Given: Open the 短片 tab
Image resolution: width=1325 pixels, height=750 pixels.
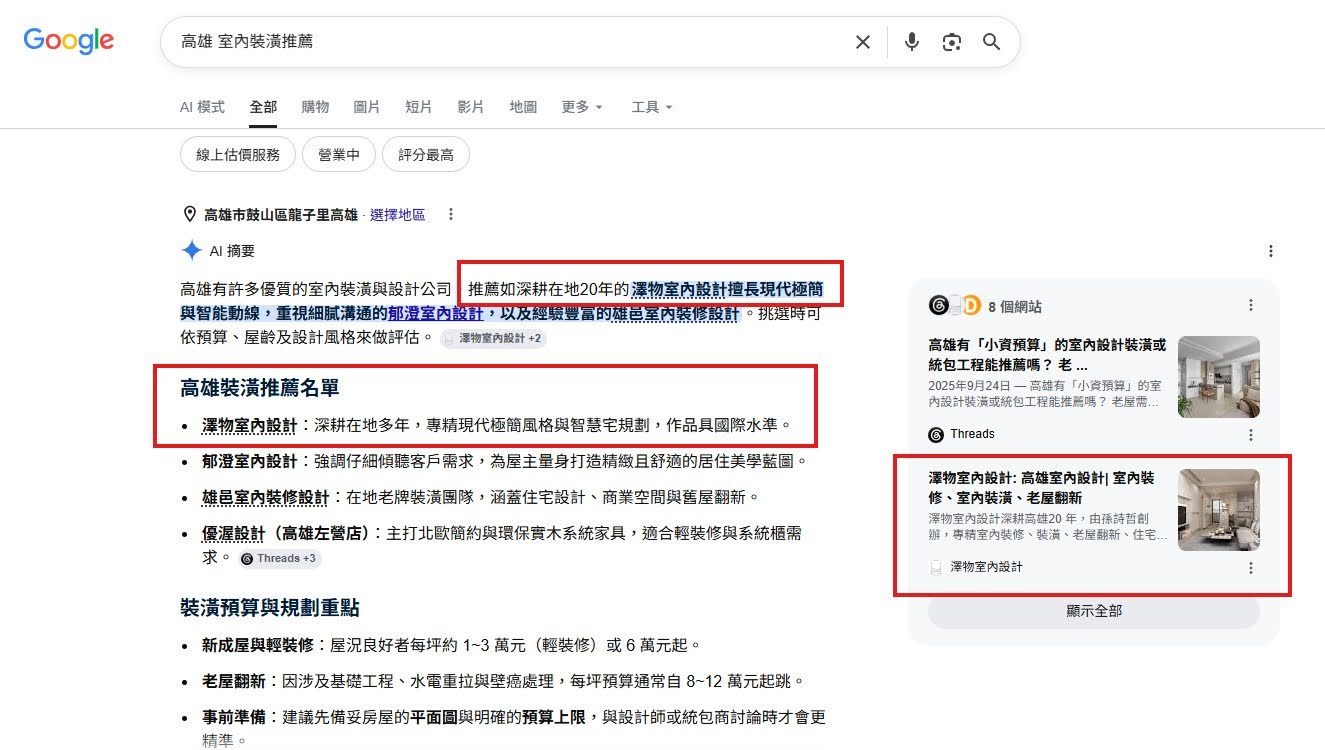Looking at the screenshot, I should click(x=419, y=107).
